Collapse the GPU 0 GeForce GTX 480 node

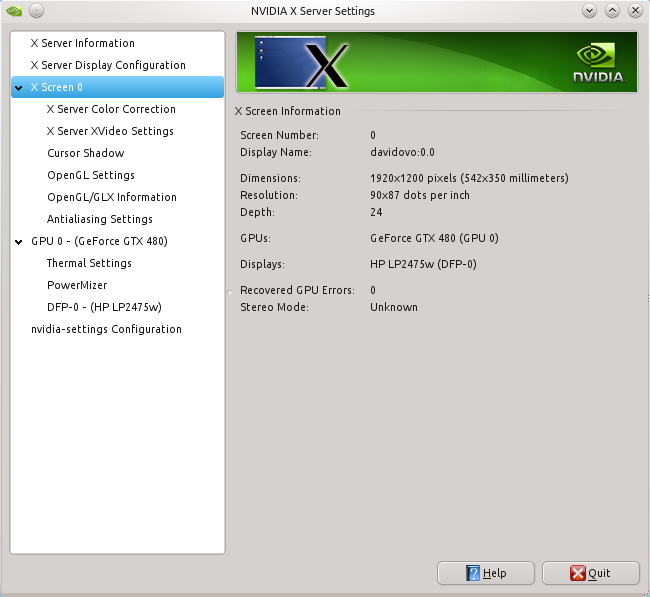pos(19,242)
